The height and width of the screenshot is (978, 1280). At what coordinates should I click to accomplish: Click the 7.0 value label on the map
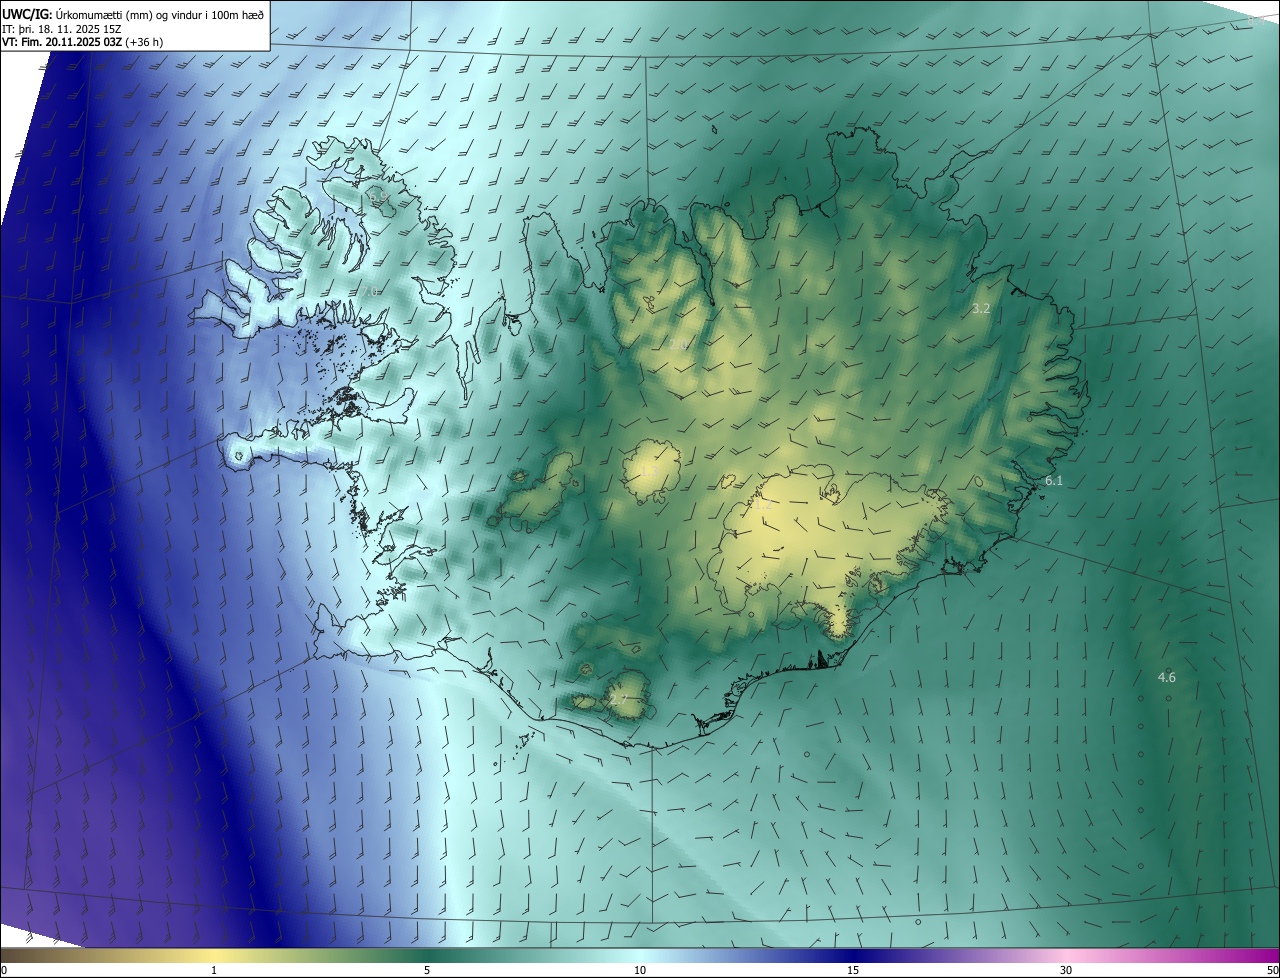[370, 291]
